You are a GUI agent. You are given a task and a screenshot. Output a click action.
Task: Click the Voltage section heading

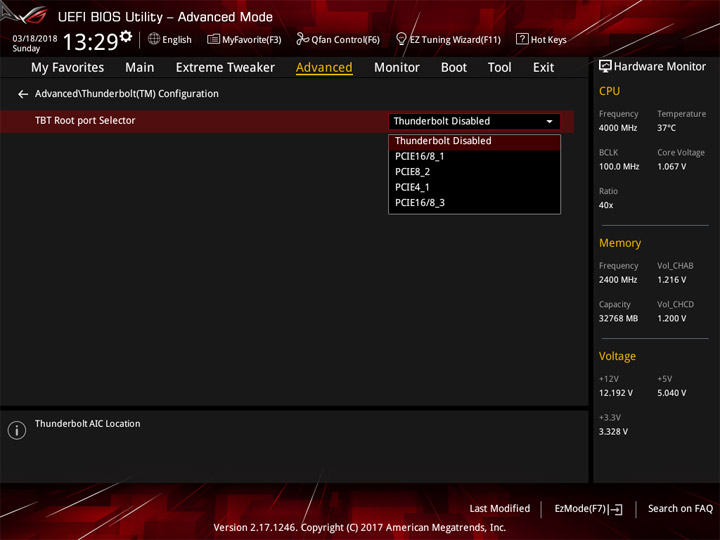coord(617,356)
